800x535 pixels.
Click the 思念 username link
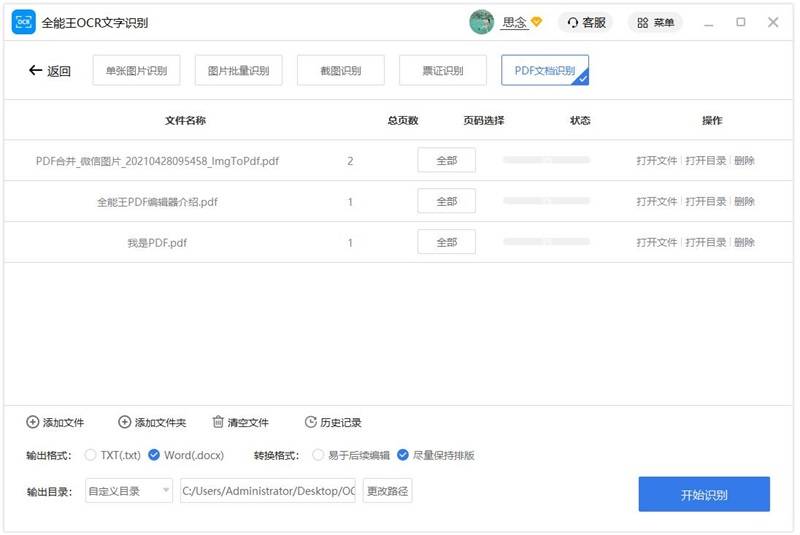[514, 22]
